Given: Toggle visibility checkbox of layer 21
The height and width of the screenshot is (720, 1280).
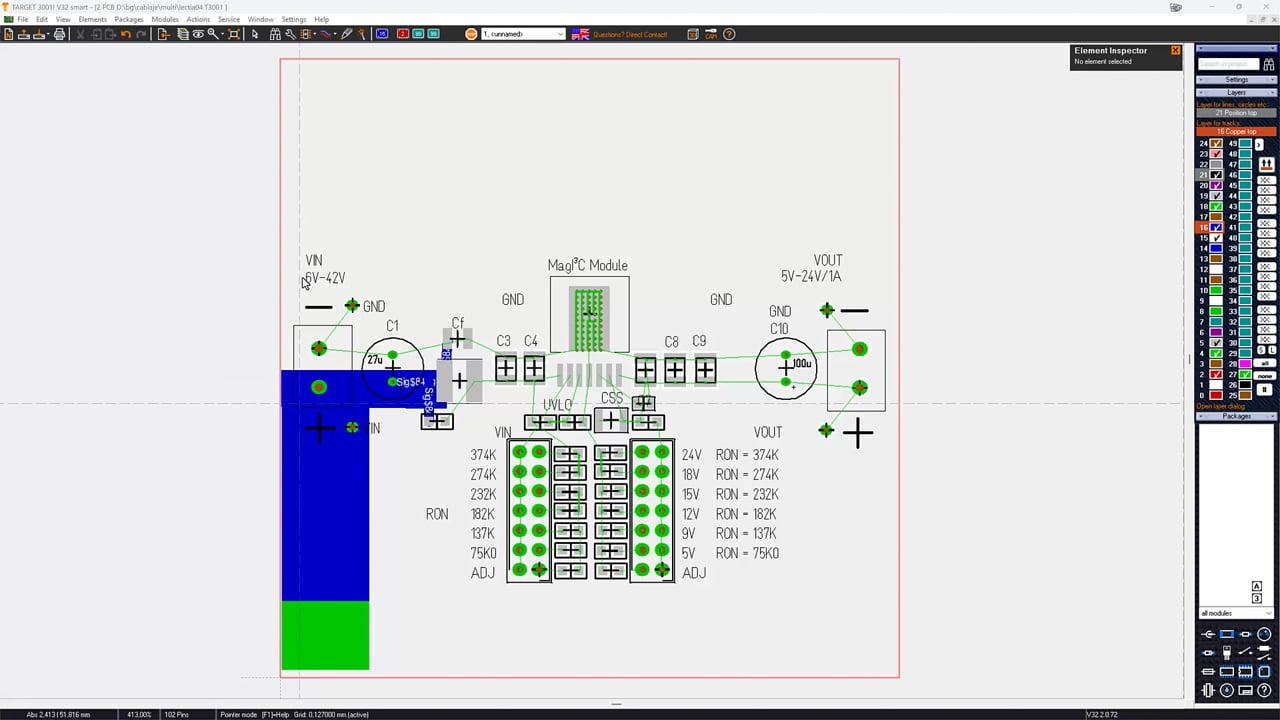Looking at the screenshot, I should click(x=1216, y=175).
